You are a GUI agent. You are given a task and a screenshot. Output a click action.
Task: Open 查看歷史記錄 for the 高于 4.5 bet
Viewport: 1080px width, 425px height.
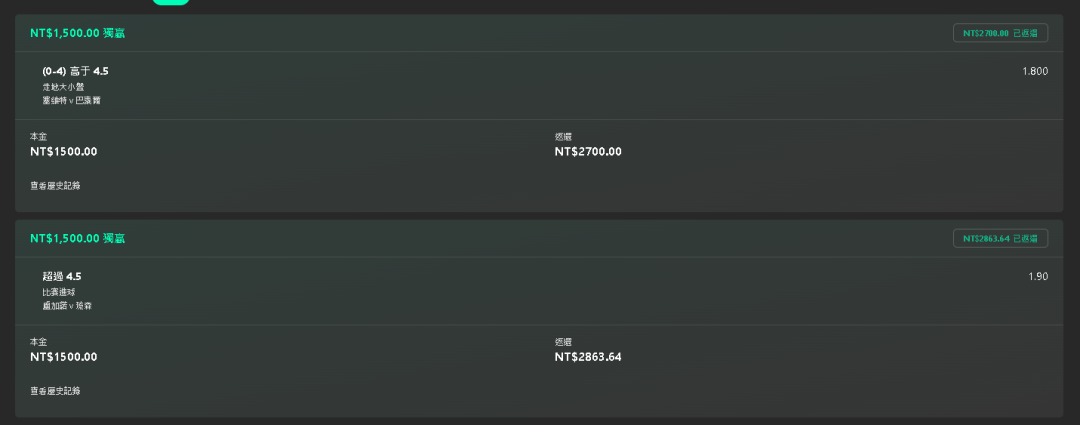[55, 185]
